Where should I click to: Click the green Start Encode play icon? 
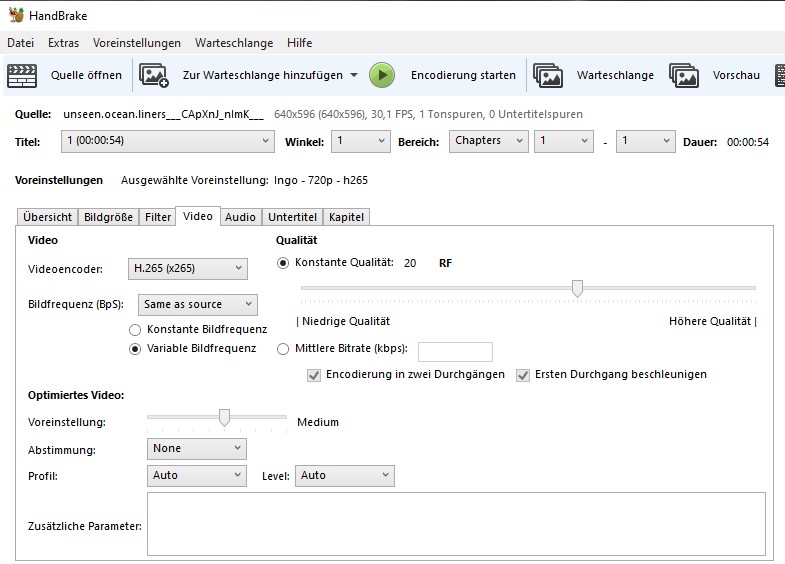coord(382,76)
